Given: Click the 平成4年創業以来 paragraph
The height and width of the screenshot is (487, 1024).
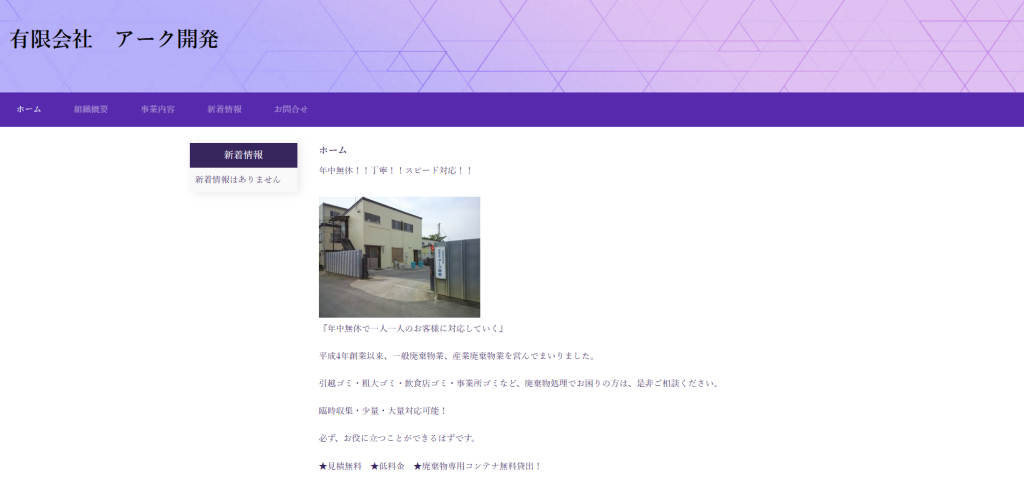Looking at the screenshot, I should 457,356.
